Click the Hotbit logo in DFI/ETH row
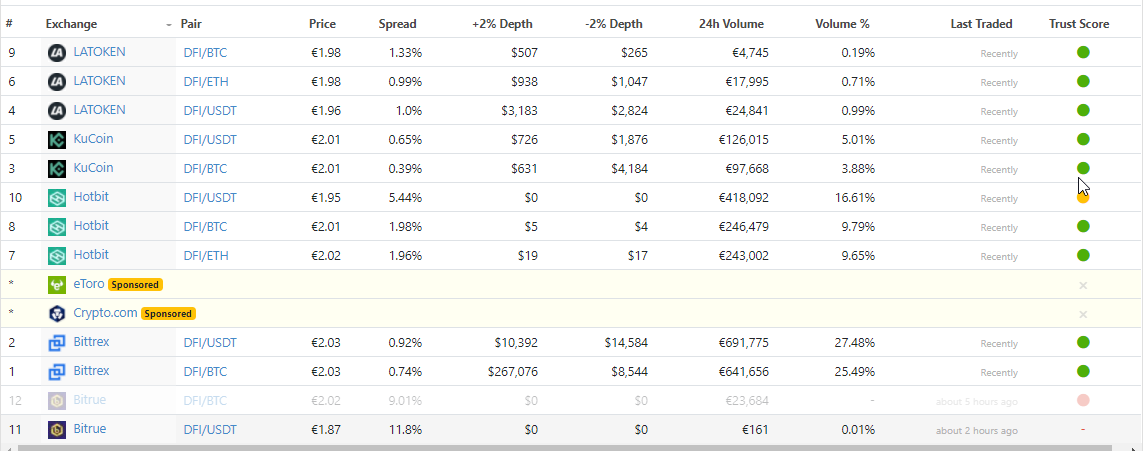Image resolution: width=1148 pixels, height=451 pixels. (x=57, y=256)
